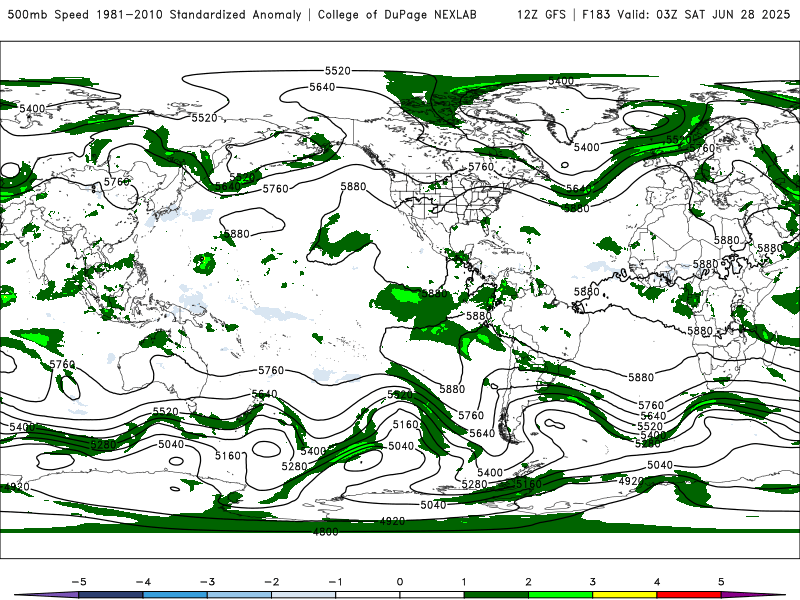
Task: Click the pale blue -2 to -1 colorbar segment
Action: click(x=304, y=595)
